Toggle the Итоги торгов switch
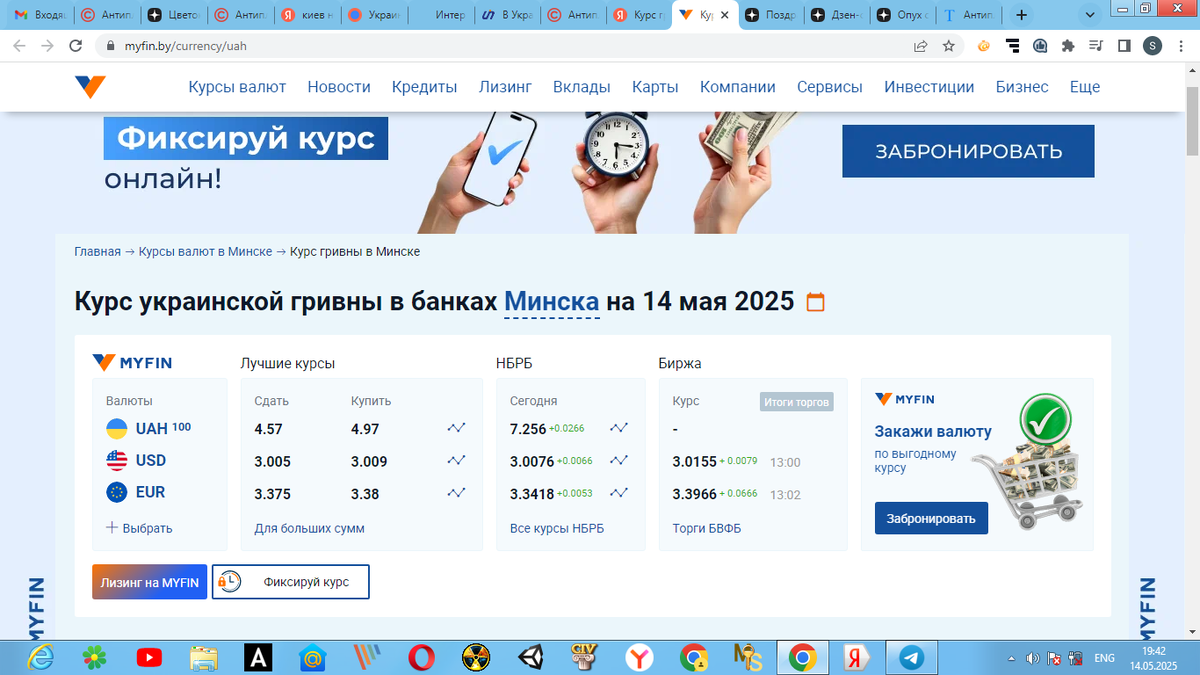 tap(797, 401)
